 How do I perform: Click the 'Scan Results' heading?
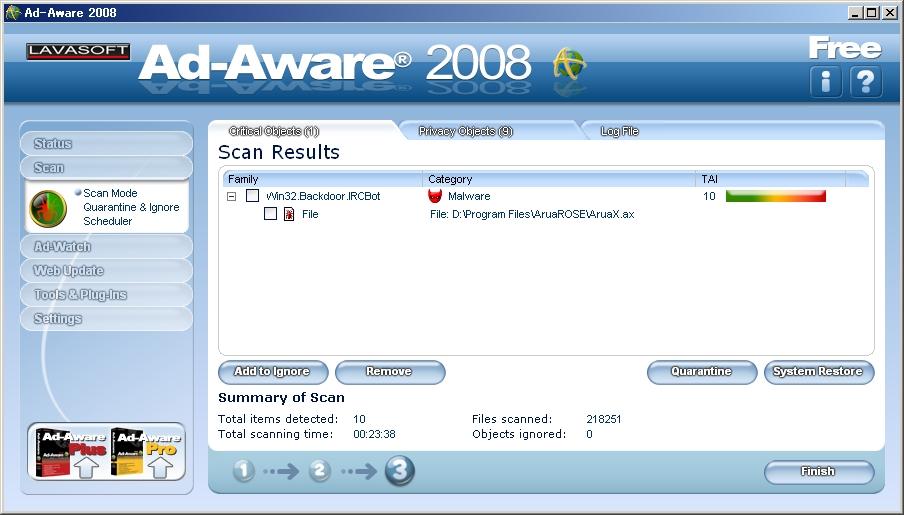coord(279,152)
